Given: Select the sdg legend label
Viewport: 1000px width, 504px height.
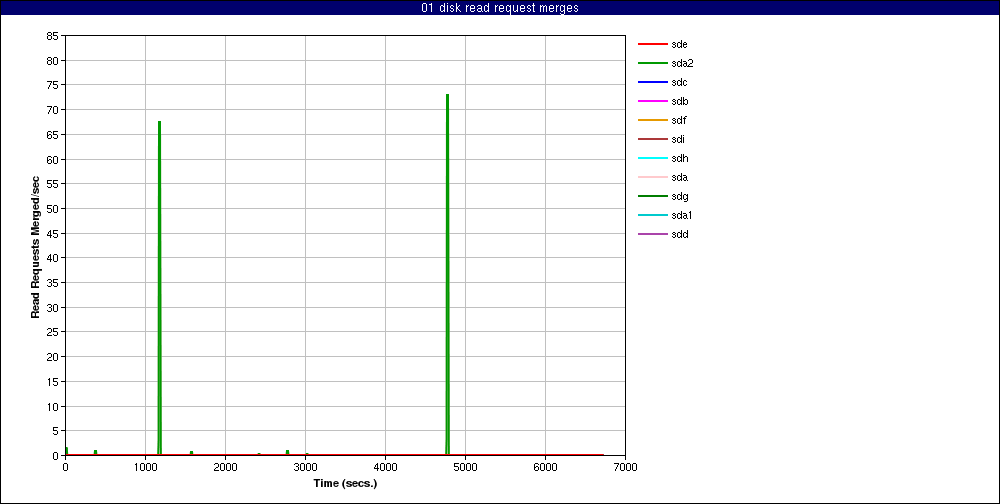Looking at the screenshot, I should 679,196.
